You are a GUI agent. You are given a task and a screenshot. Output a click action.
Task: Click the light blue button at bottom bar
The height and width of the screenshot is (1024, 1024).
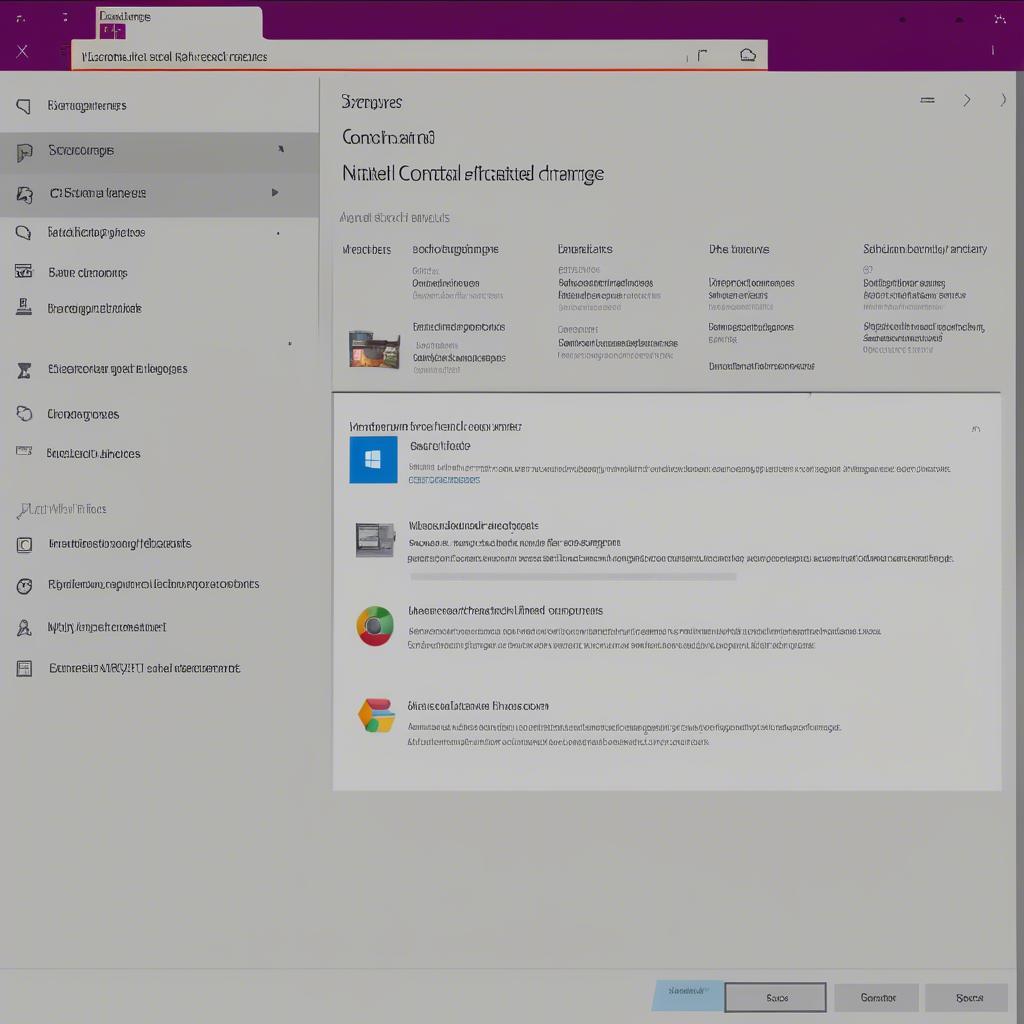coord(688,995)
